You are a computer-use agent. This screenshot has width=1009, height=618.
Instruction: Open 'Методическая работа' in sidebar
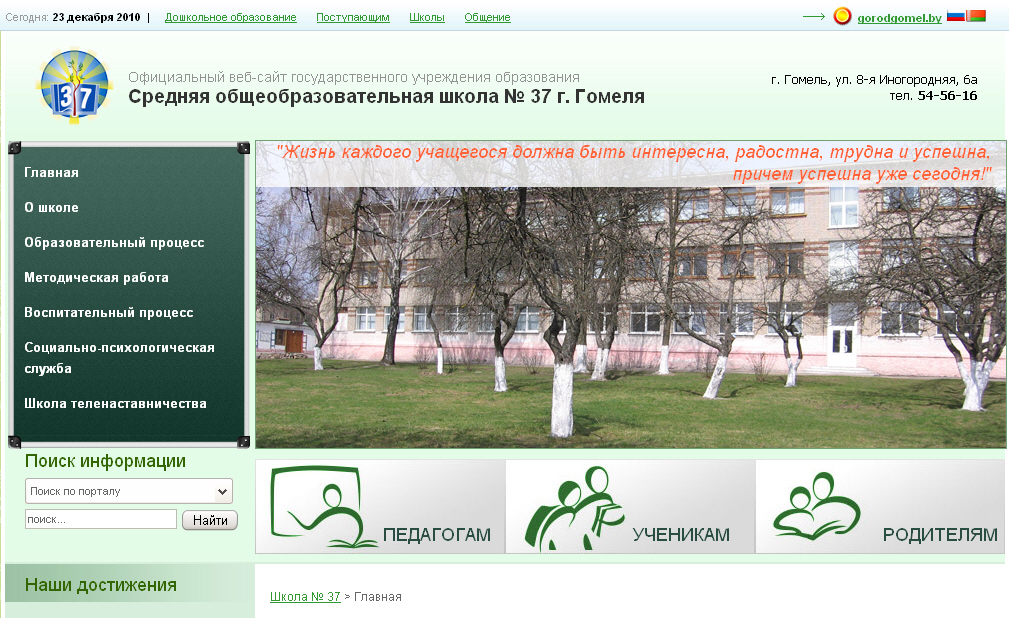(x=96, y=278)
